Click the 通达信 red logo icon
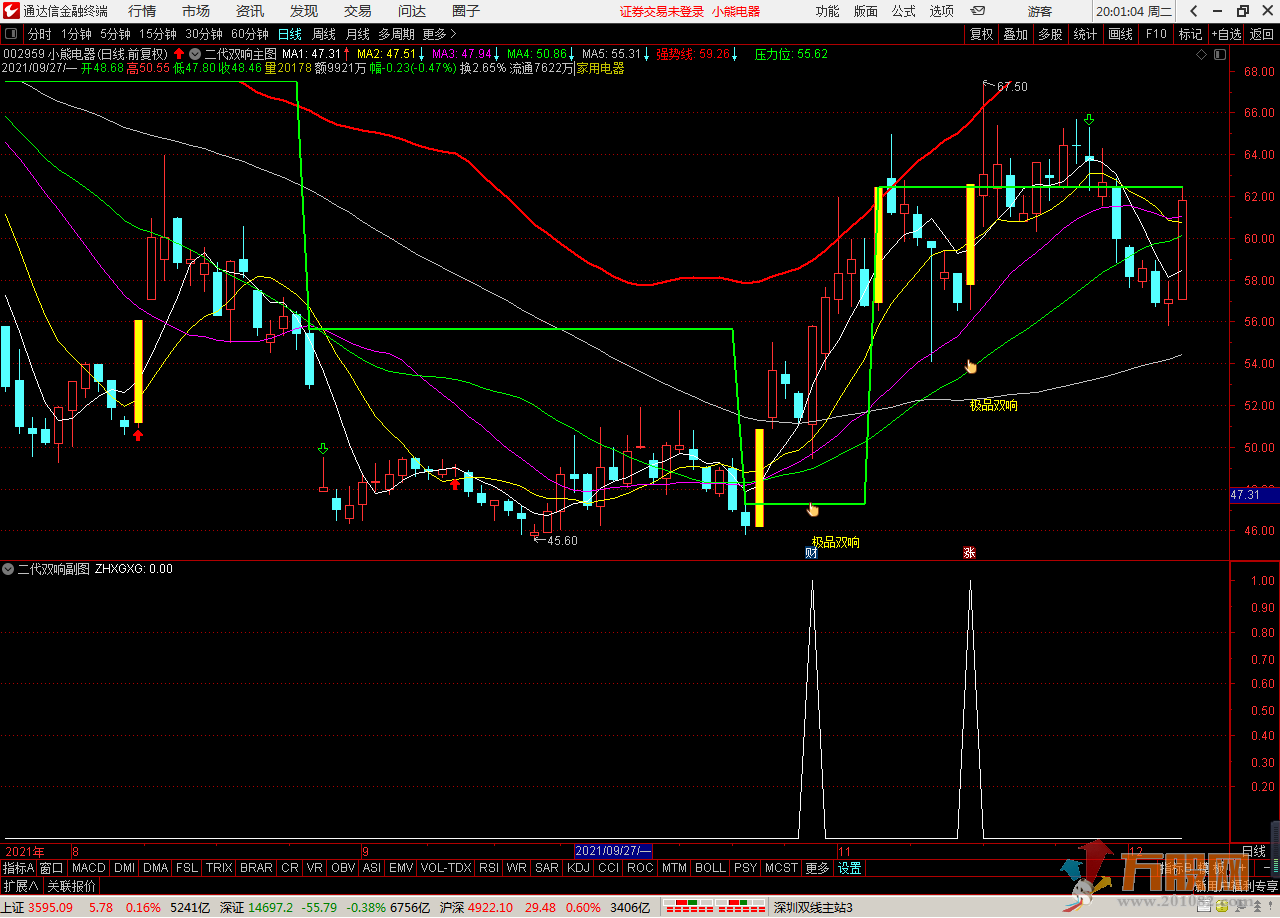 tap(11, 11)
